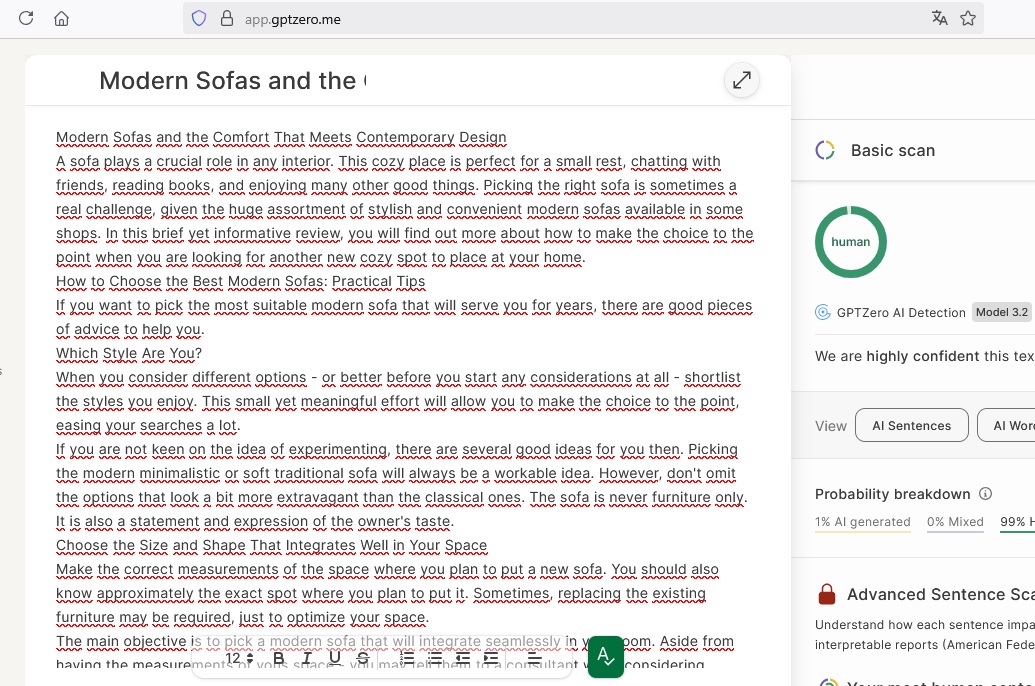Viewport: 1035px width, 686px height.
Task: Click the 1% AI generated bar
Action: pos(862,522)
